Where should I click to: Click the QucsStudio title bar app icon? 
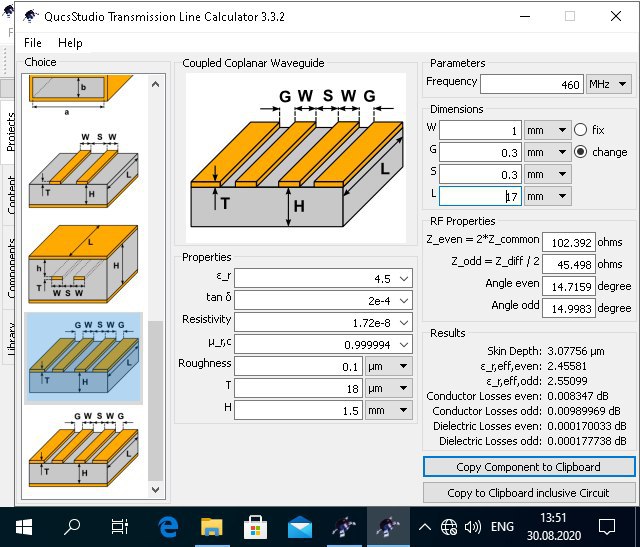pyautogui.click(x=31, y=16)
